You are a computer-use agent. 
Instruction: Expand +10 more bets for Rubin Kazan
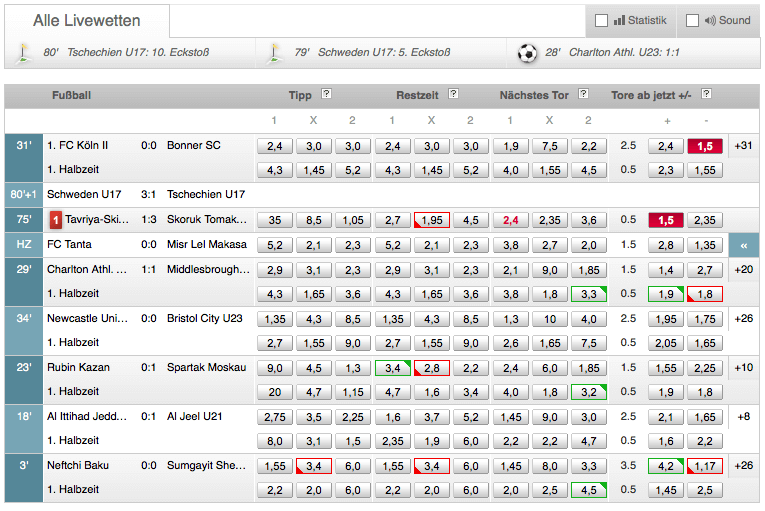click(x=744, y=368)
